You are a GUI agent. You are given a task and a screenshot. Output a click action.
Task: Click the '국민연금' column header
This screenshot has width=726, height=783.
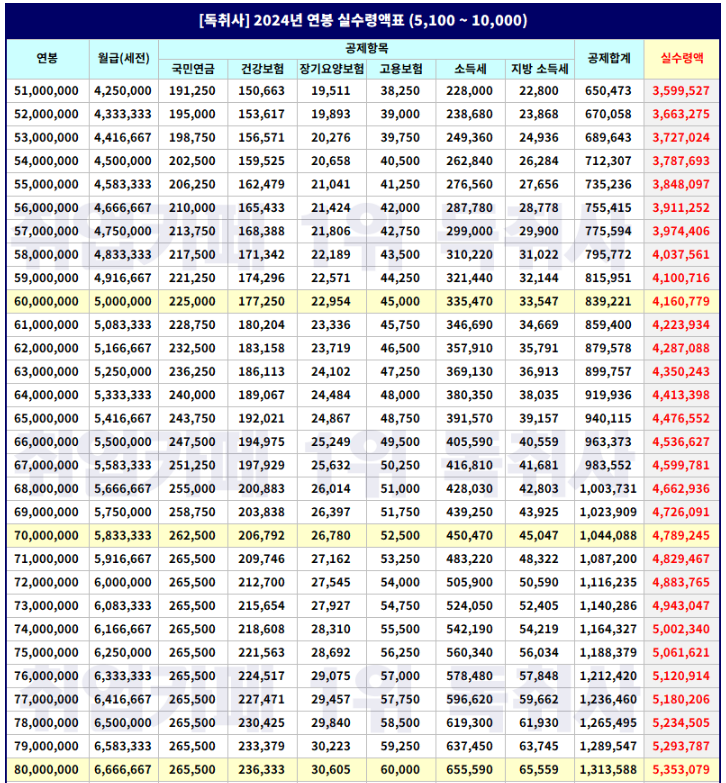192,69
